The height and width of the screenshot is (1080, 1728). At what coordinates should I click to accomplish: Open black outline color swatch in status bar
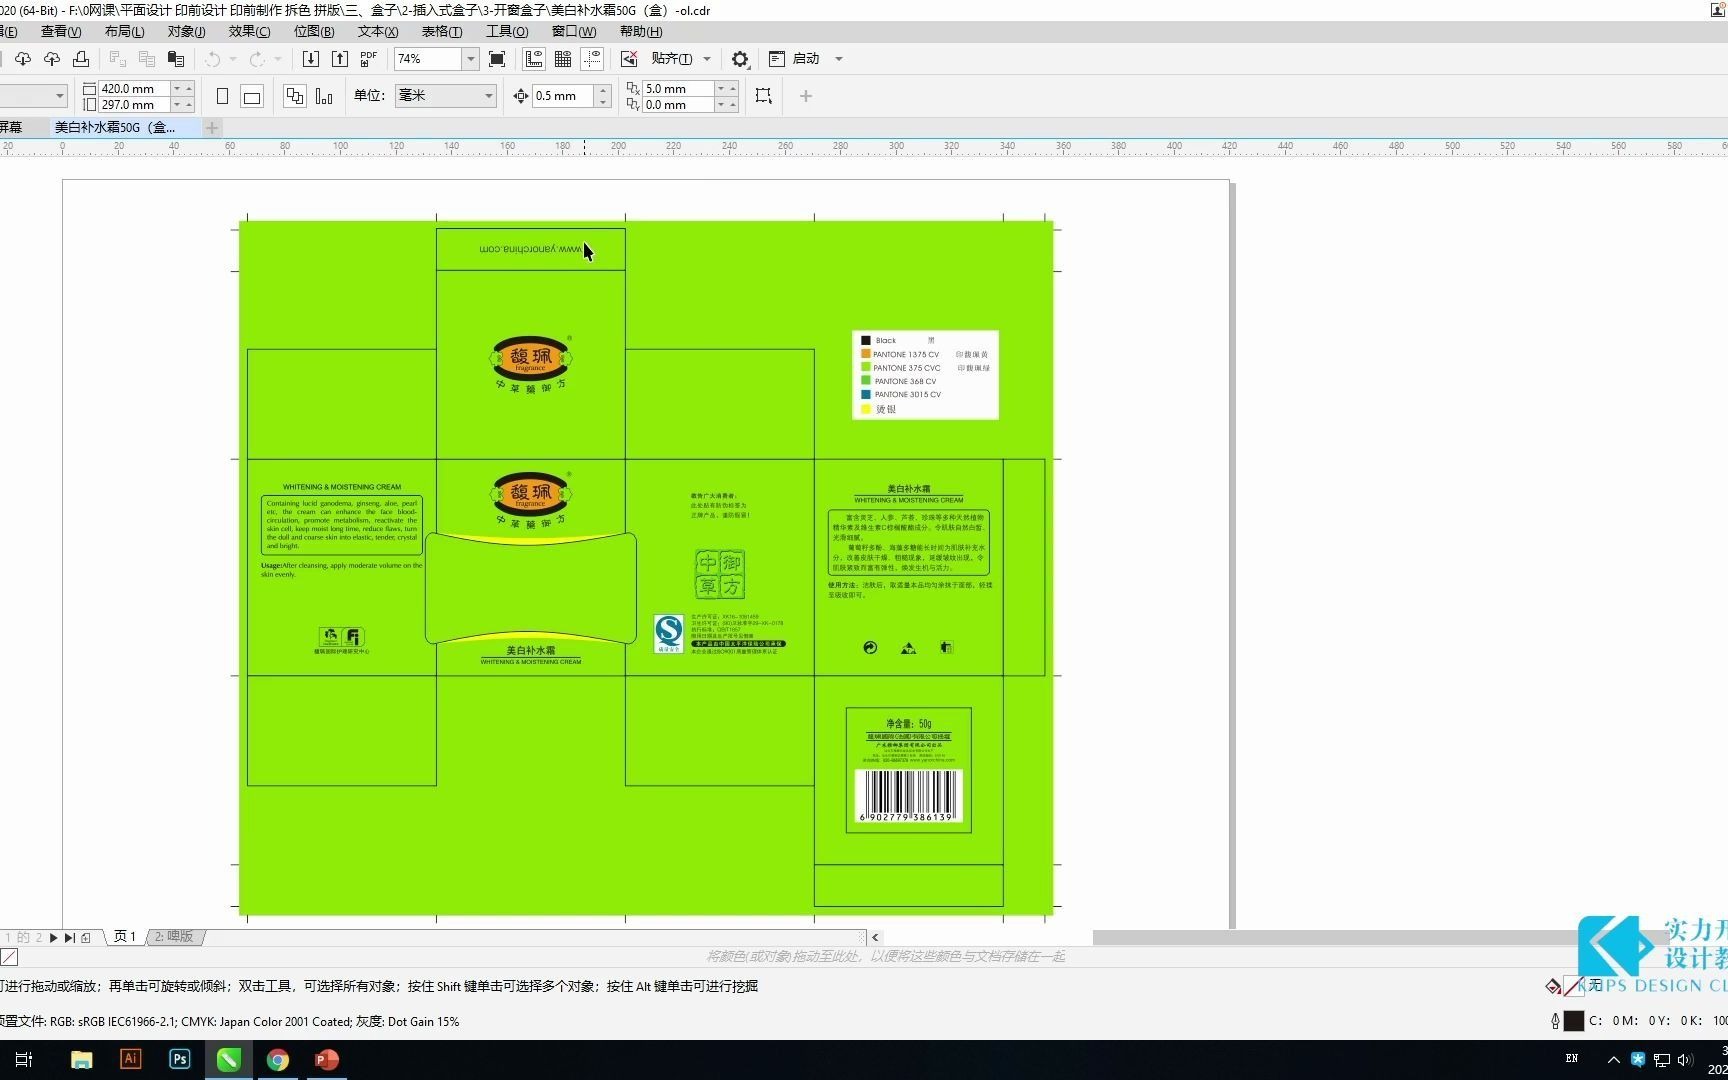[x=1574, y=1021]
